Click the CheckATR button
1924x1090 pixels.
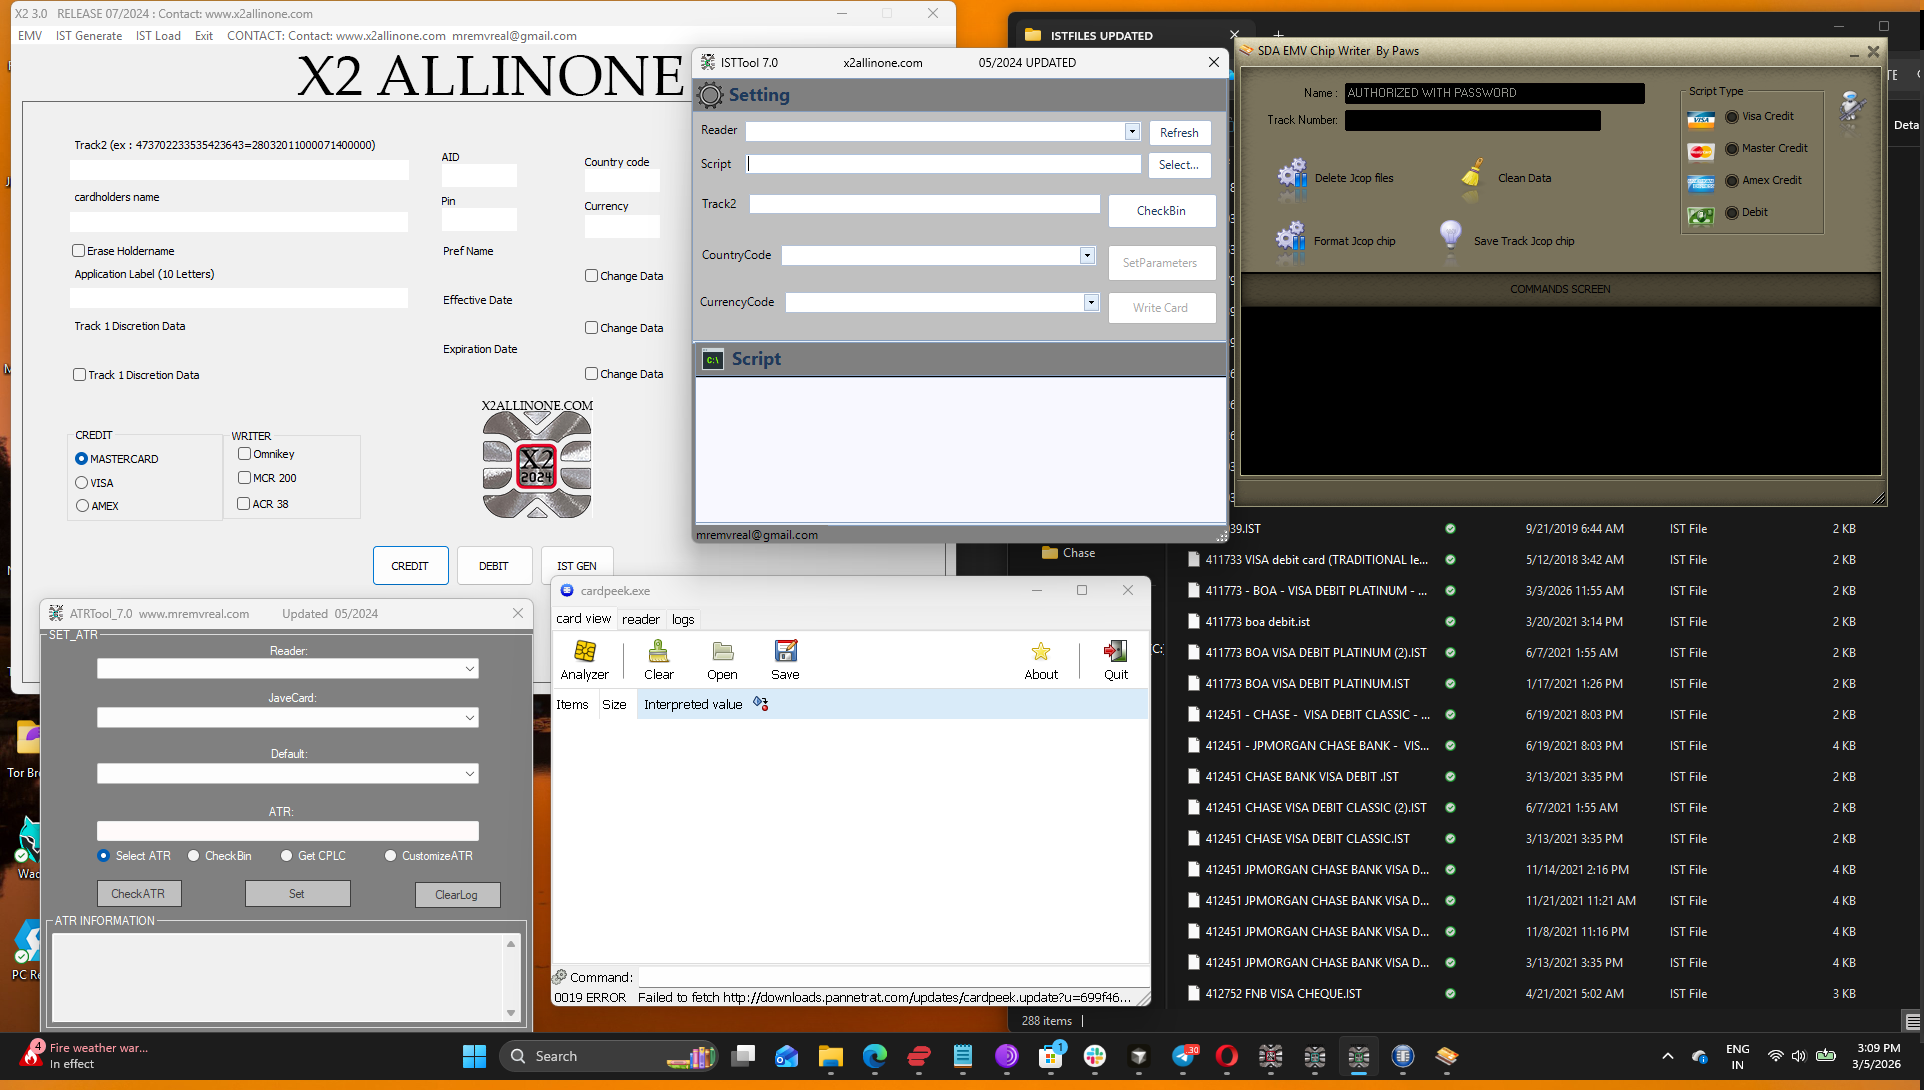[139, 894]
